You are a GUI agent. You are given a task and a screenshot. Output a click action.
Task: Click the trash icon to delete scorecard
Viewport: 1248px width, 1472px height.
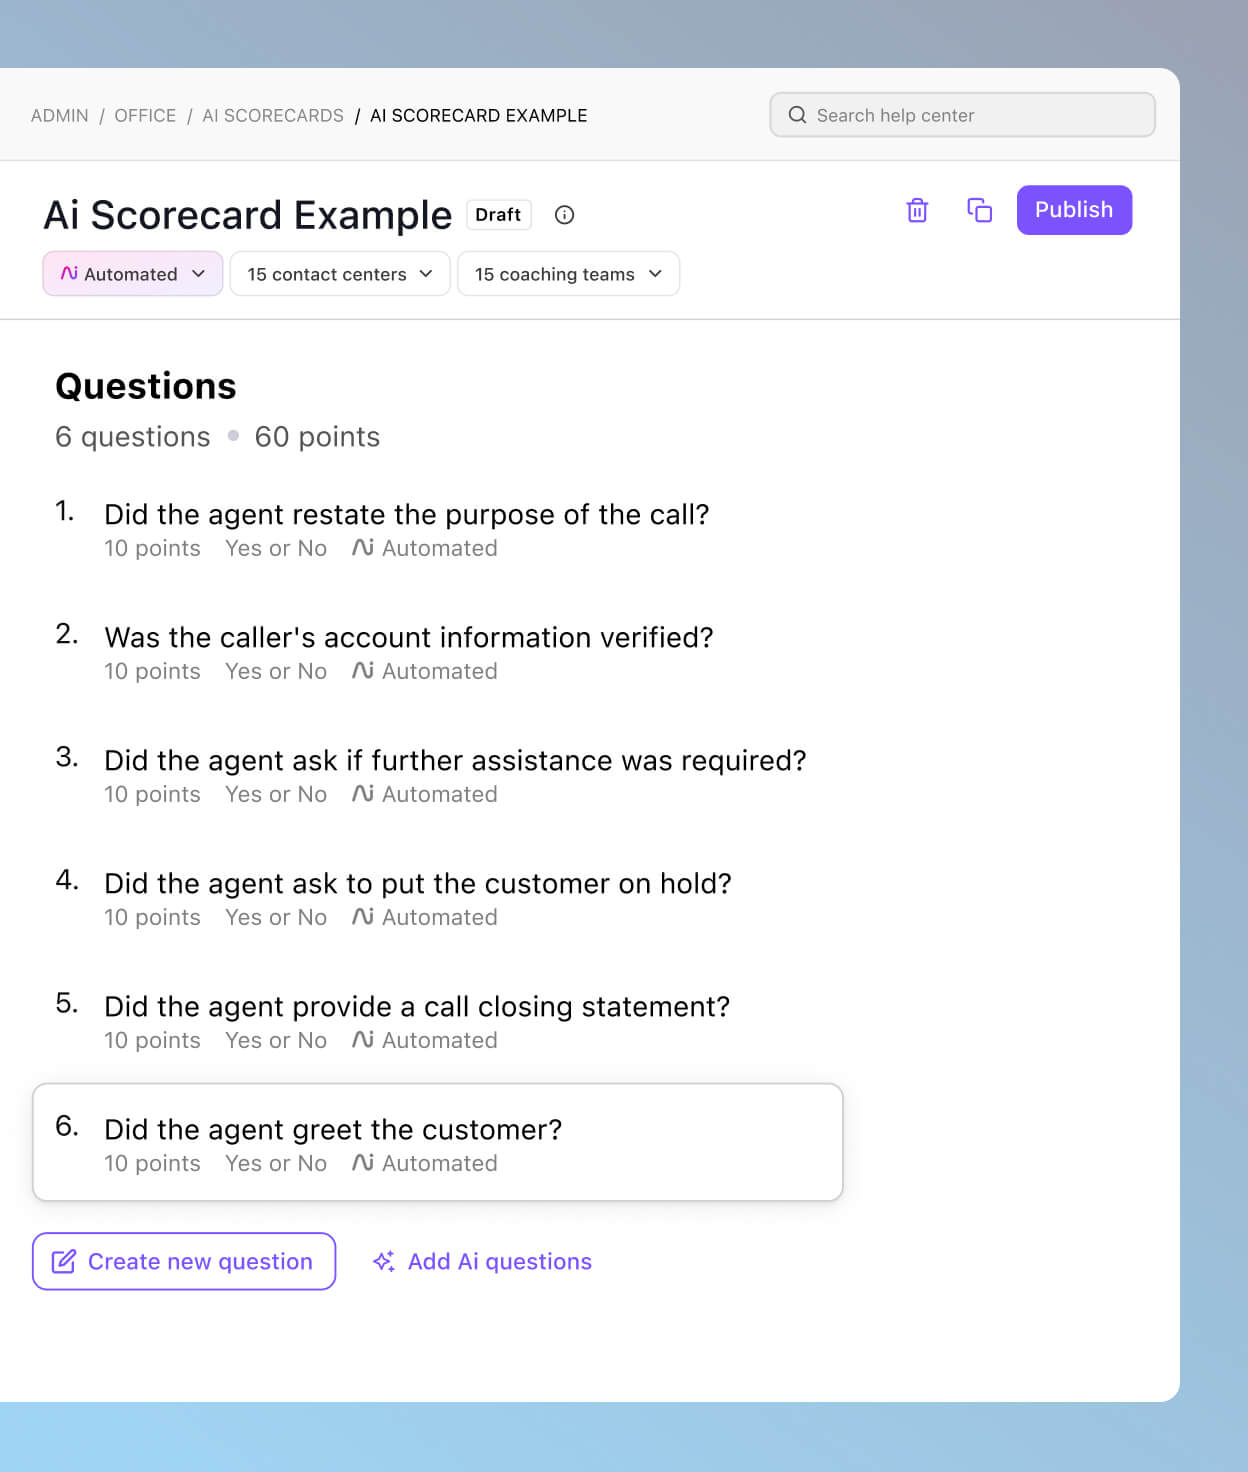pos(916,210)
